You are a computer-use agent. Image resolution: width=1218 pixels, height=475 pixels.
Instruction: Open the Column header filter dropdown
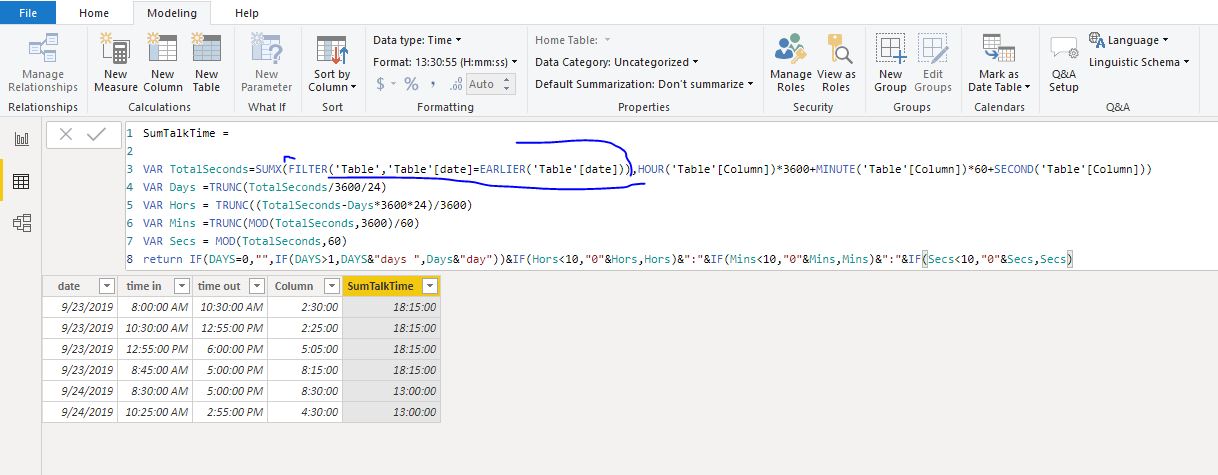pos(331,286)
